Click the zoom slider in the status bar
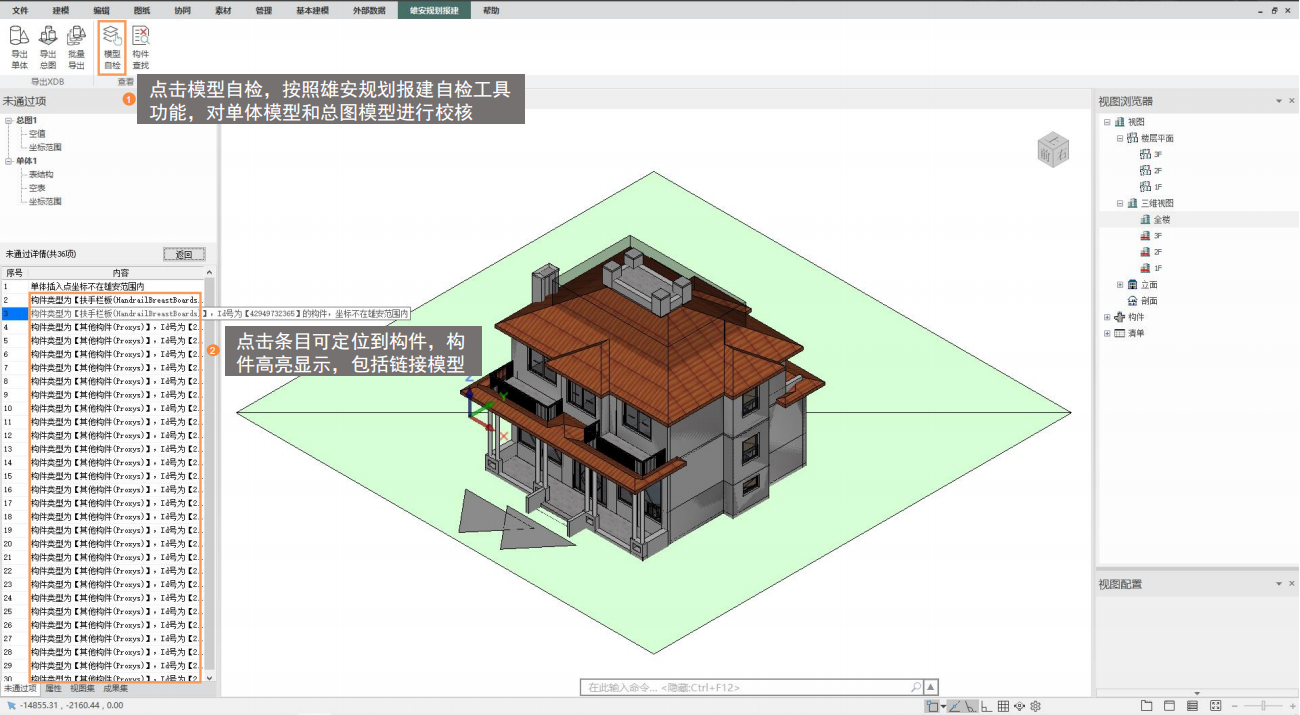Screen dimensions: 1300x715 1262,707
